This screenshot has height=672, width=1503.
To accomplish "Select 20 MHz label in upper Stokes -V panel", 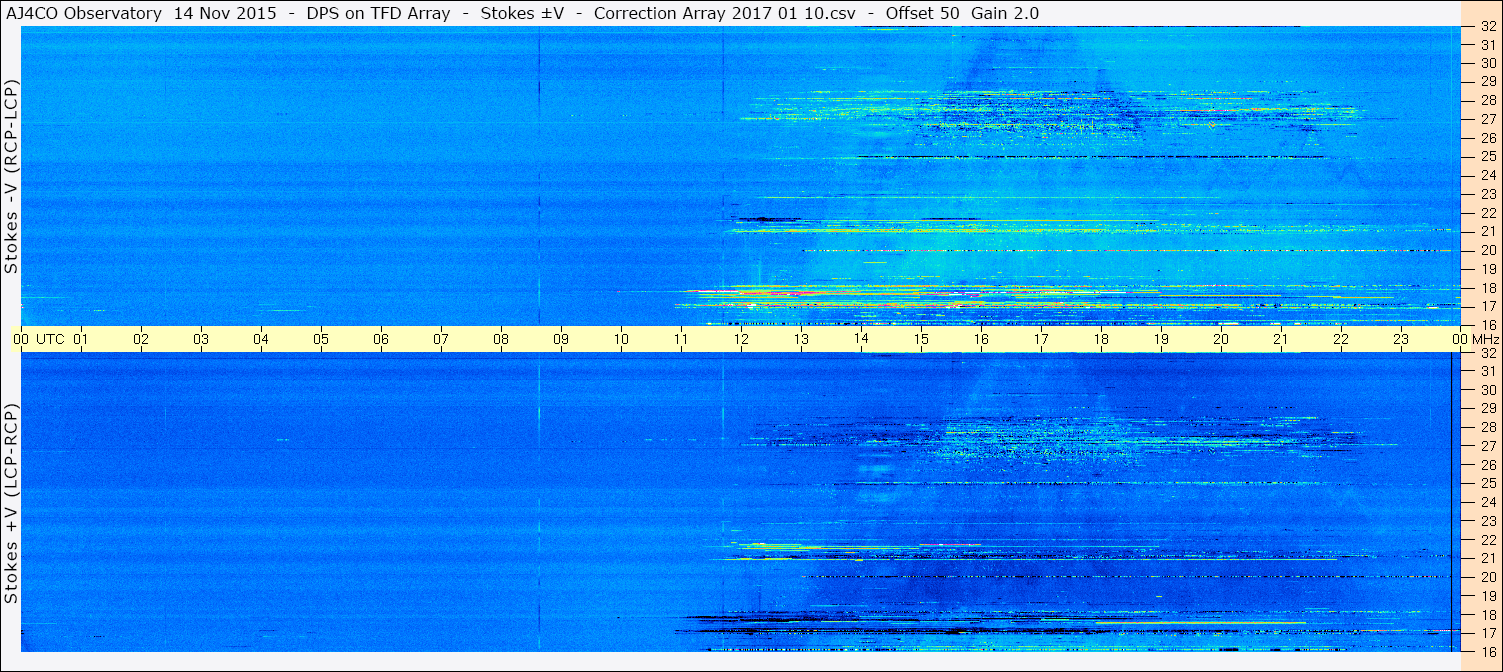I will point(1488,250).
